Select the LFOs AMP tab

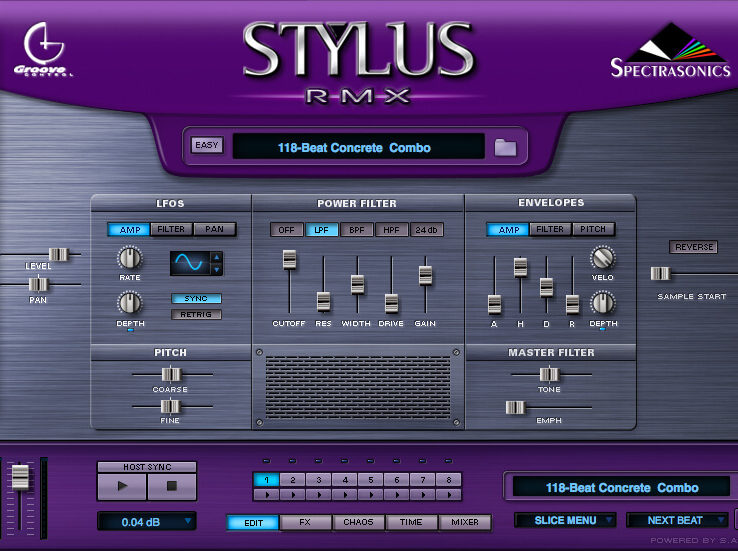pos(129,230)
